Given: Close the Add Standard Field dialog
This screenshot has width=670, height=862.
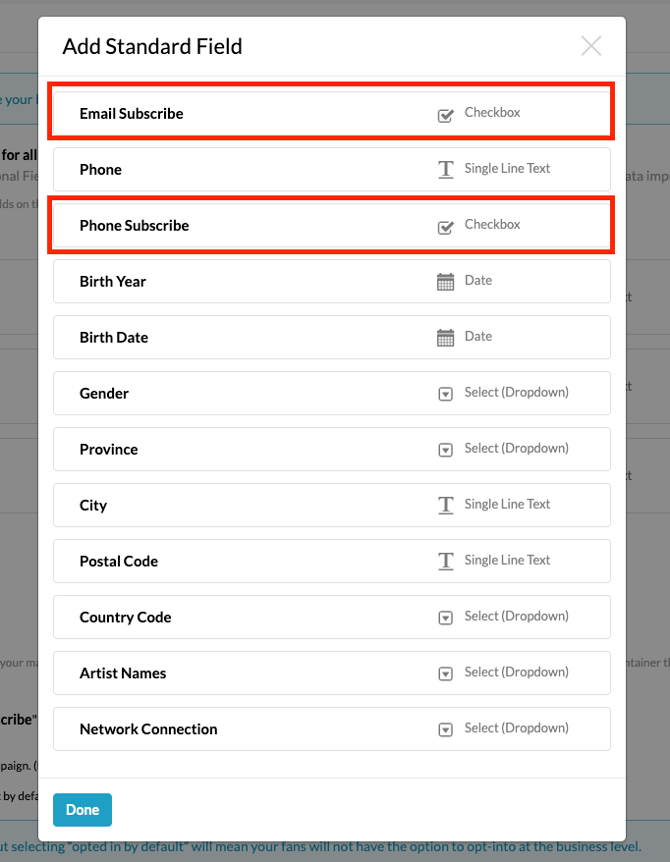Looking at the screenshot, I should pyautogui.click(x=591, y=46).
